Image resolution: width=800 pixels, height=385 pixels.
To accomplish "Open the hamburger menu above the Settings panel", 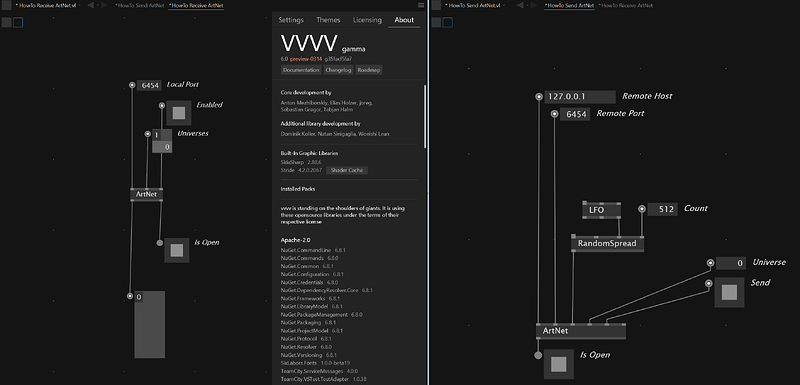I will point(421,5).
